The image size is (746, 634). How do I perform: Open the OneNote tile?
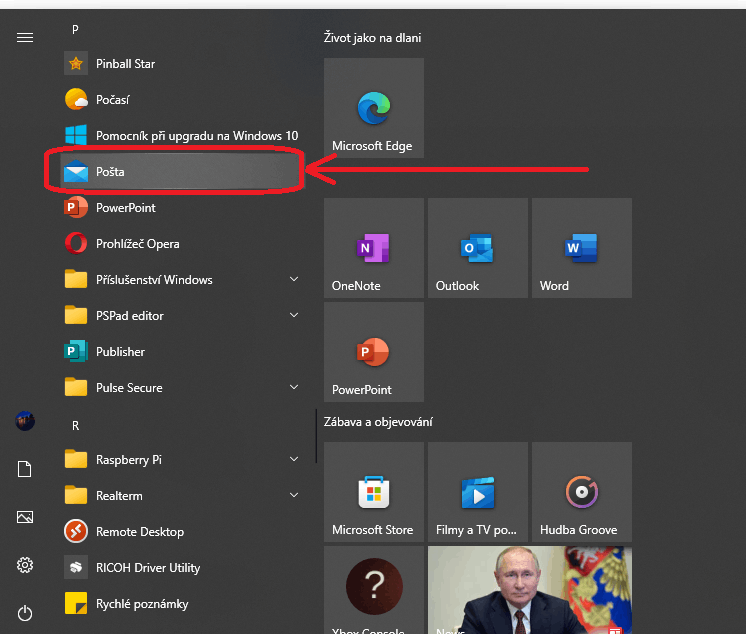pos(374,248)
